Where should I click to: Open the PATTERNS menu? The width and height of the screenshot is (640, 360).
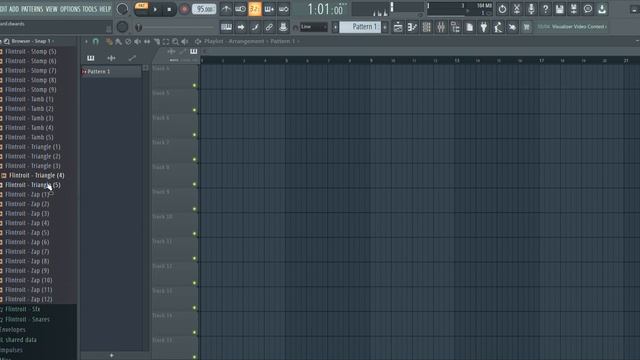[x=32, y=9]
